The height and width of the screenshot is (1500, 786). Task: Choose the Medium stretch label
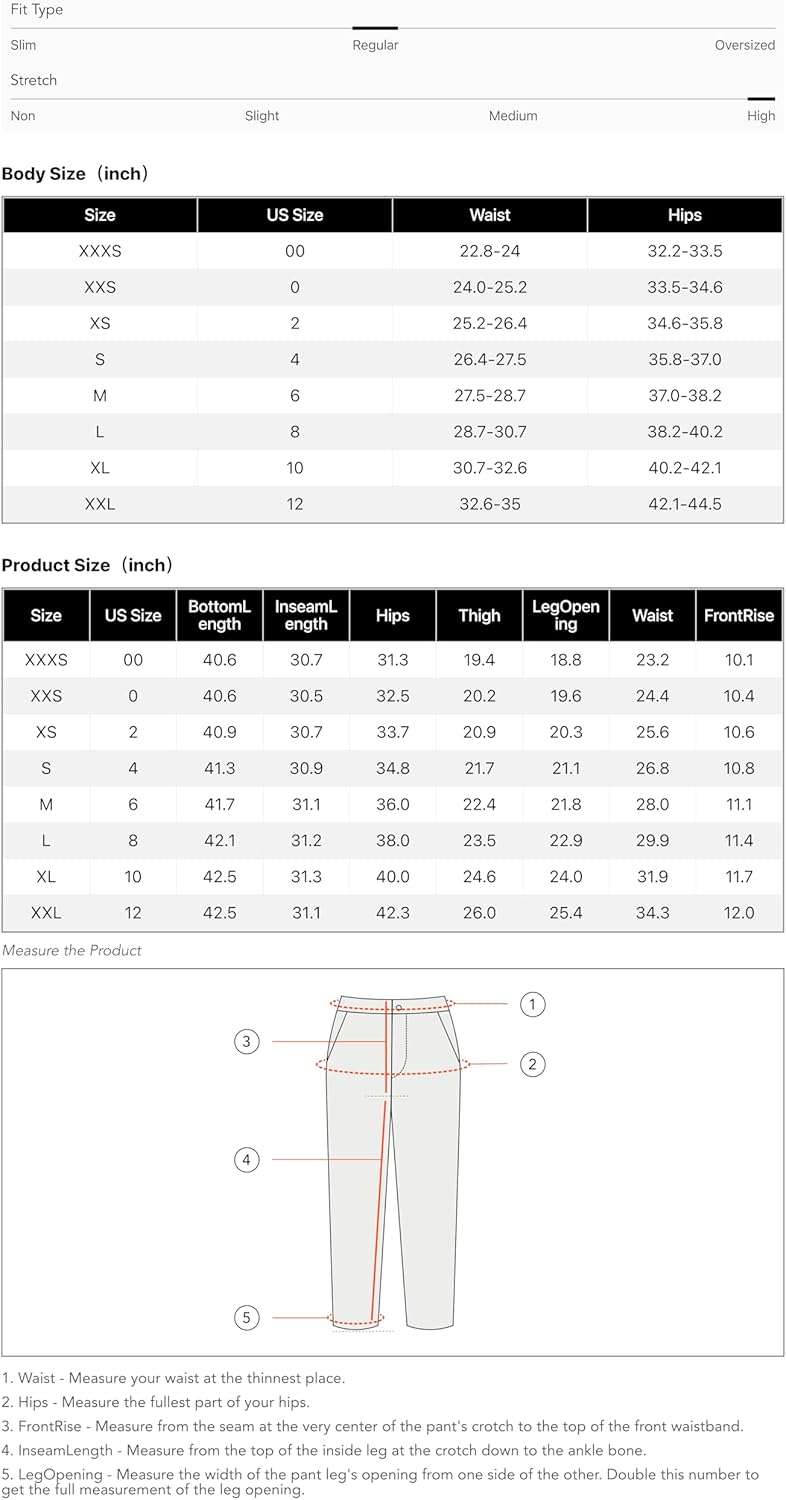[x=513, y=116]
